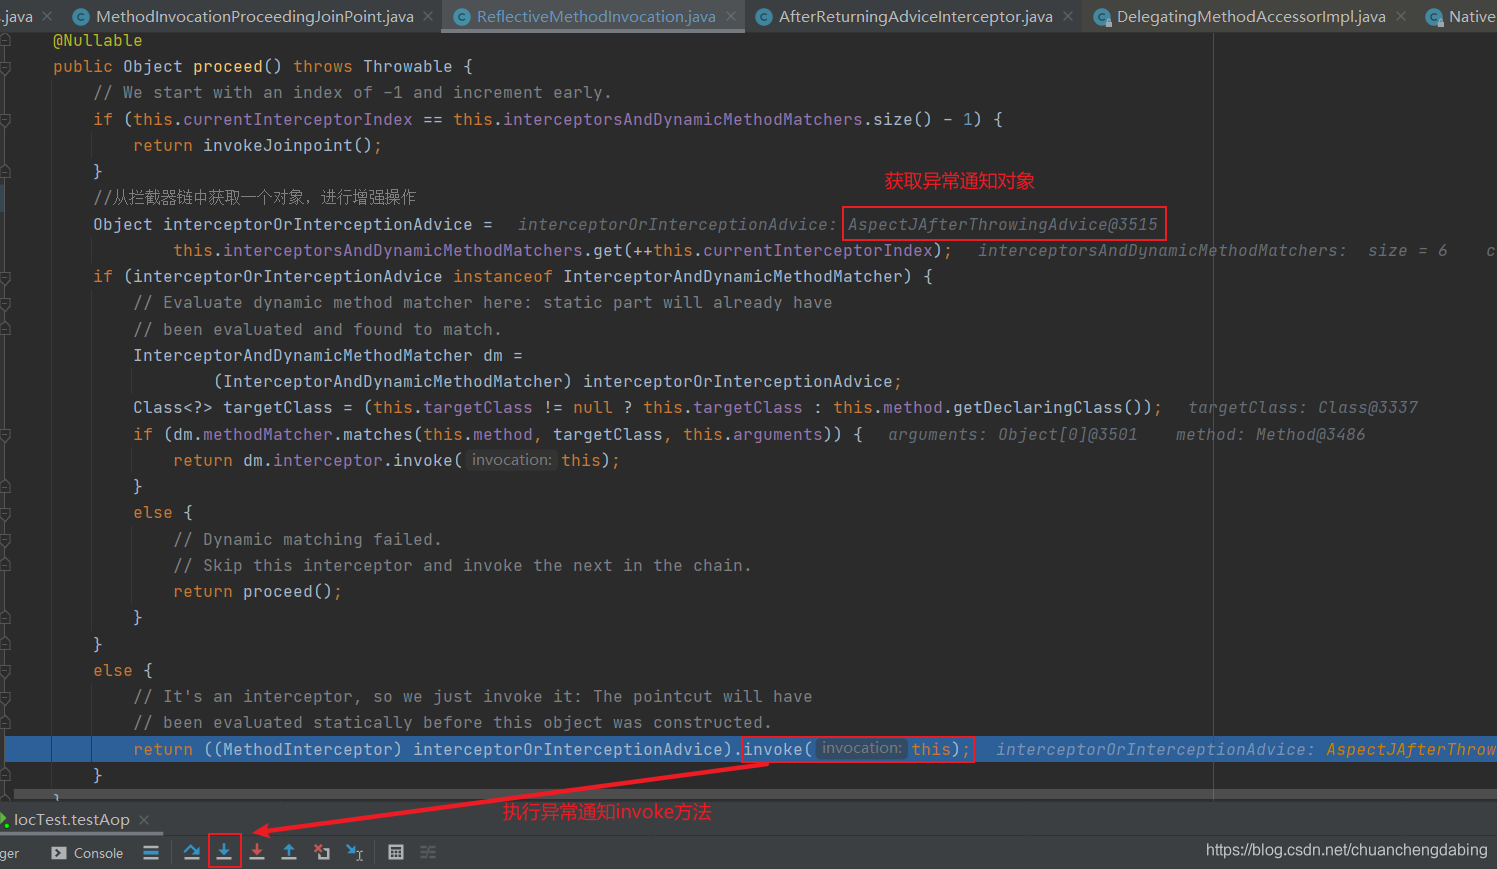Image resolution: width=1497 pixels, height=869 pixels.
Task: Click the inline hint 'targetClass: Class@3337'
Action: tap(1303, 408)
